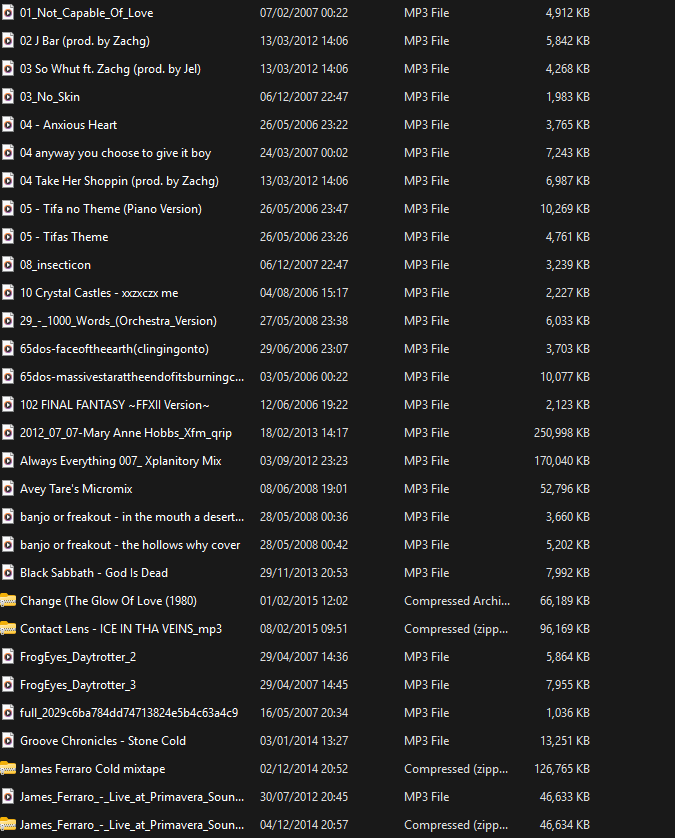Select icon of 2012_07_07-Mary Anne Hobbs_Xfm_qrip
This screenshot has height=838, width=675.
[8, 432]
